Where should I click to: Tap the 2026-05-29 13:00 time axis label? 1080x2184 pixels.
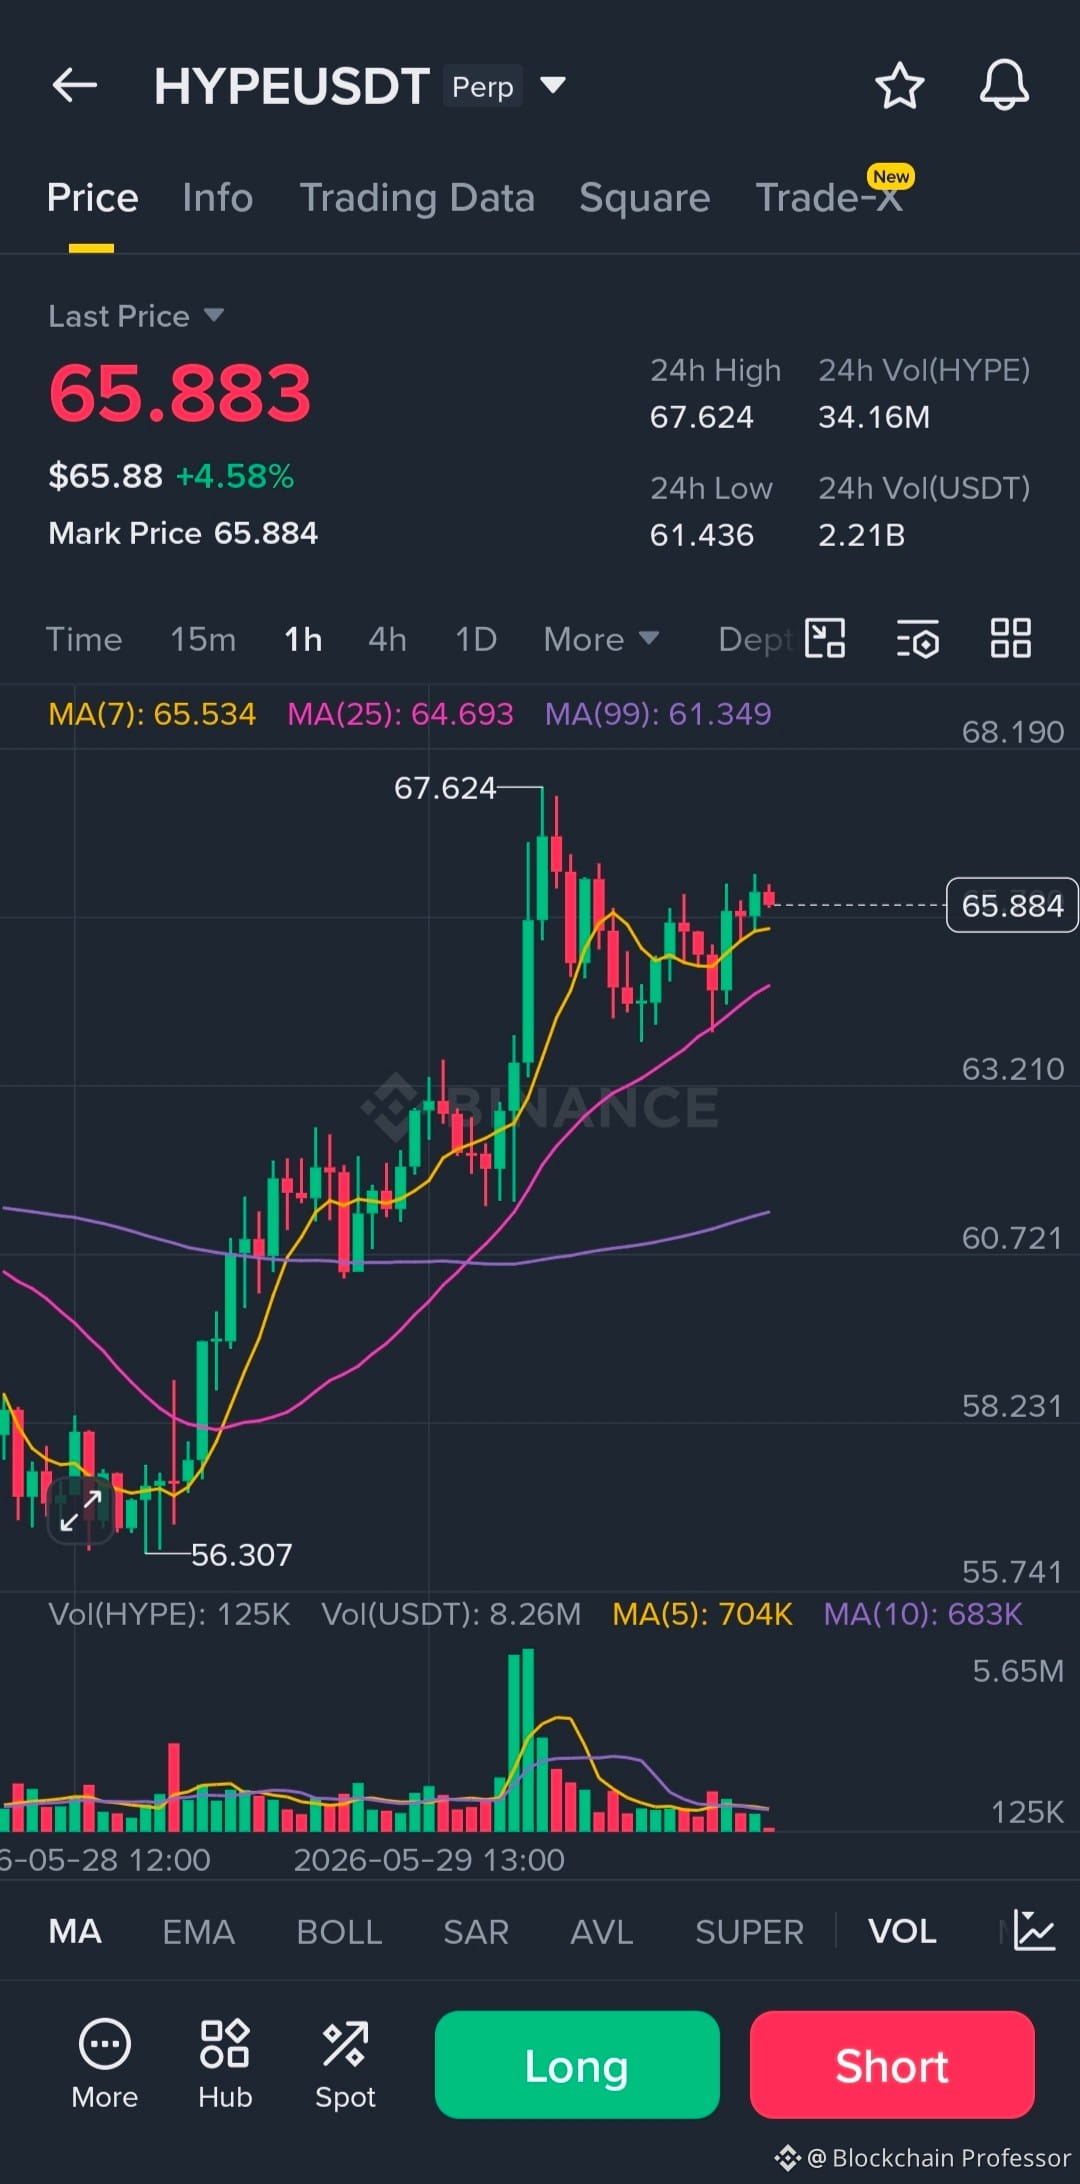429,1860
